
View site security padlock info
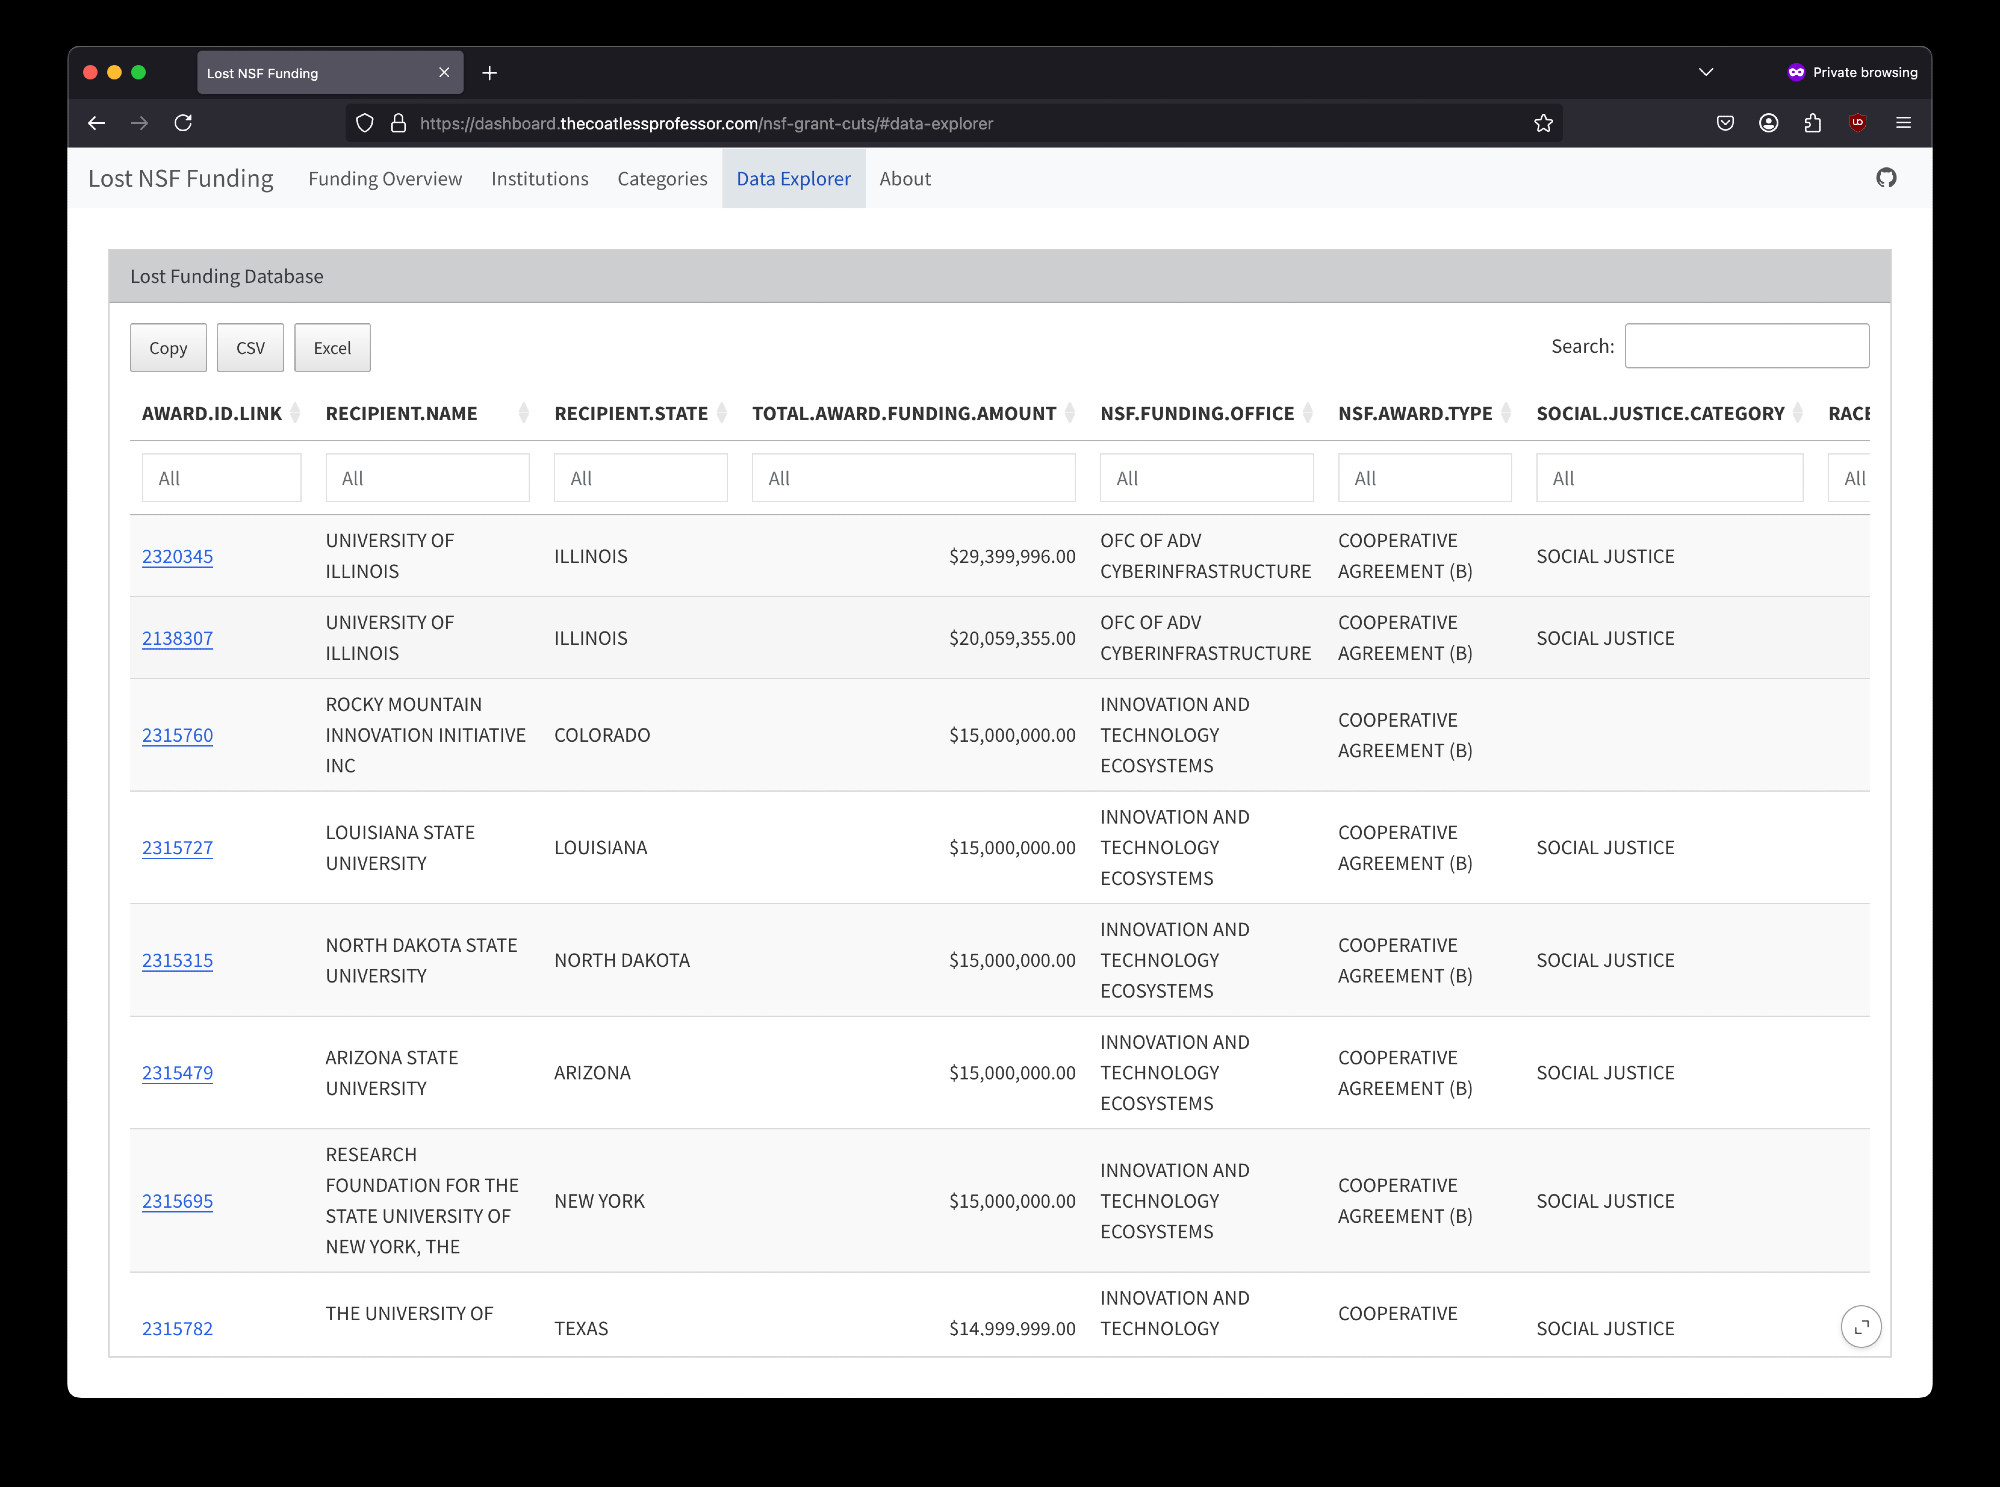pos(398,123)
